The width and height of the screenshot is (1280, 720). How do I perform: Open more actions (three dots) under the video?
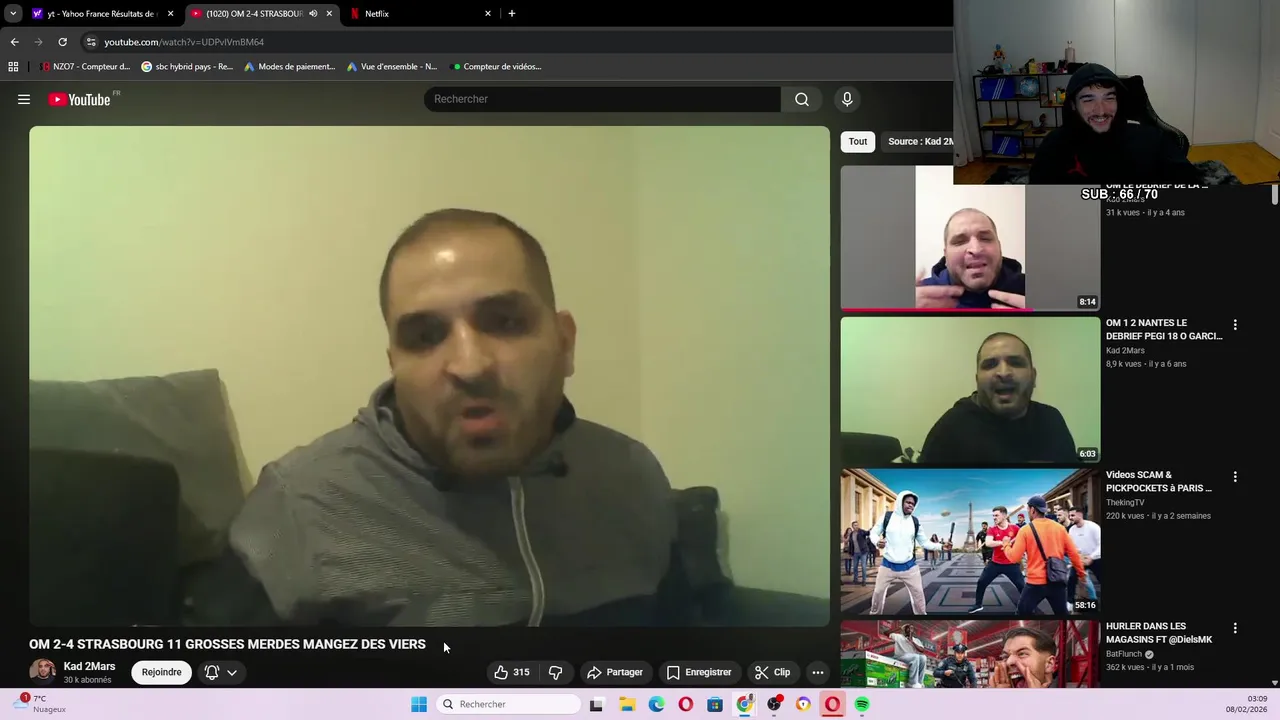pos(817,672)
